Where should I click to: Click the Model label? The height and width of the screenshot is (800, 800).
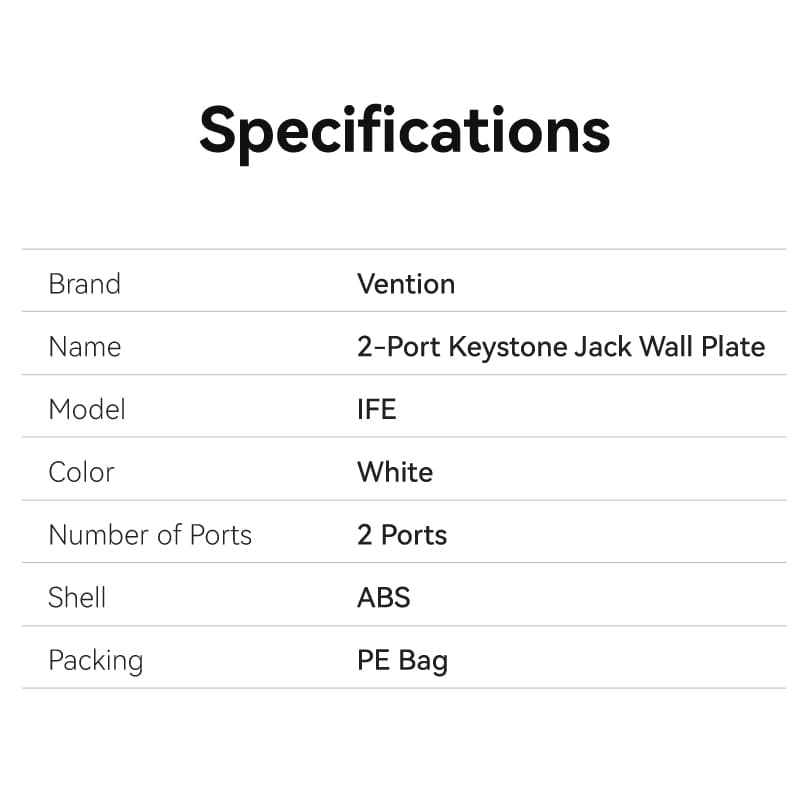pos(86,410)
